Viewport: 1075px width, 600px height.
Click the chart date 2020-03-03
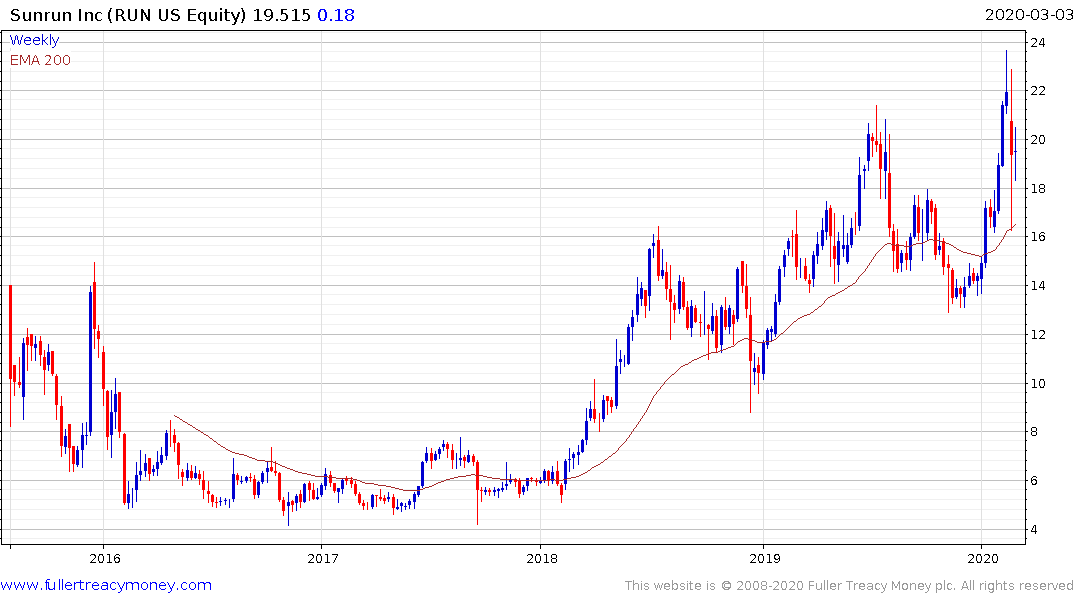1028,15
